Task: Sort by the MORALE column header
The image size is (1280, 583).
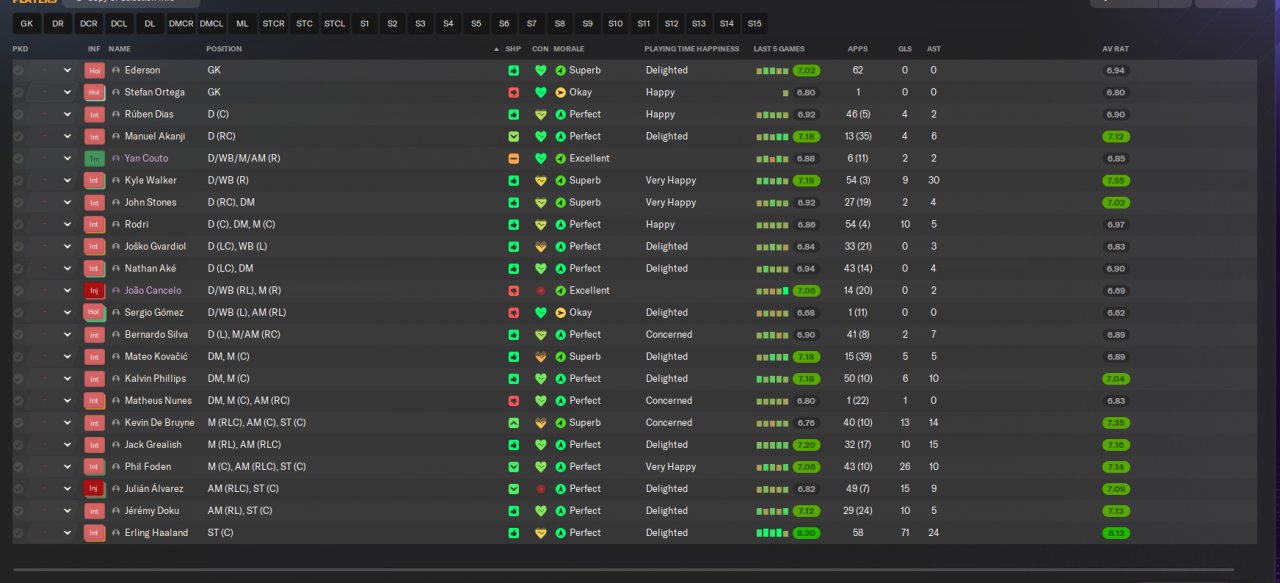Action: 569,49
